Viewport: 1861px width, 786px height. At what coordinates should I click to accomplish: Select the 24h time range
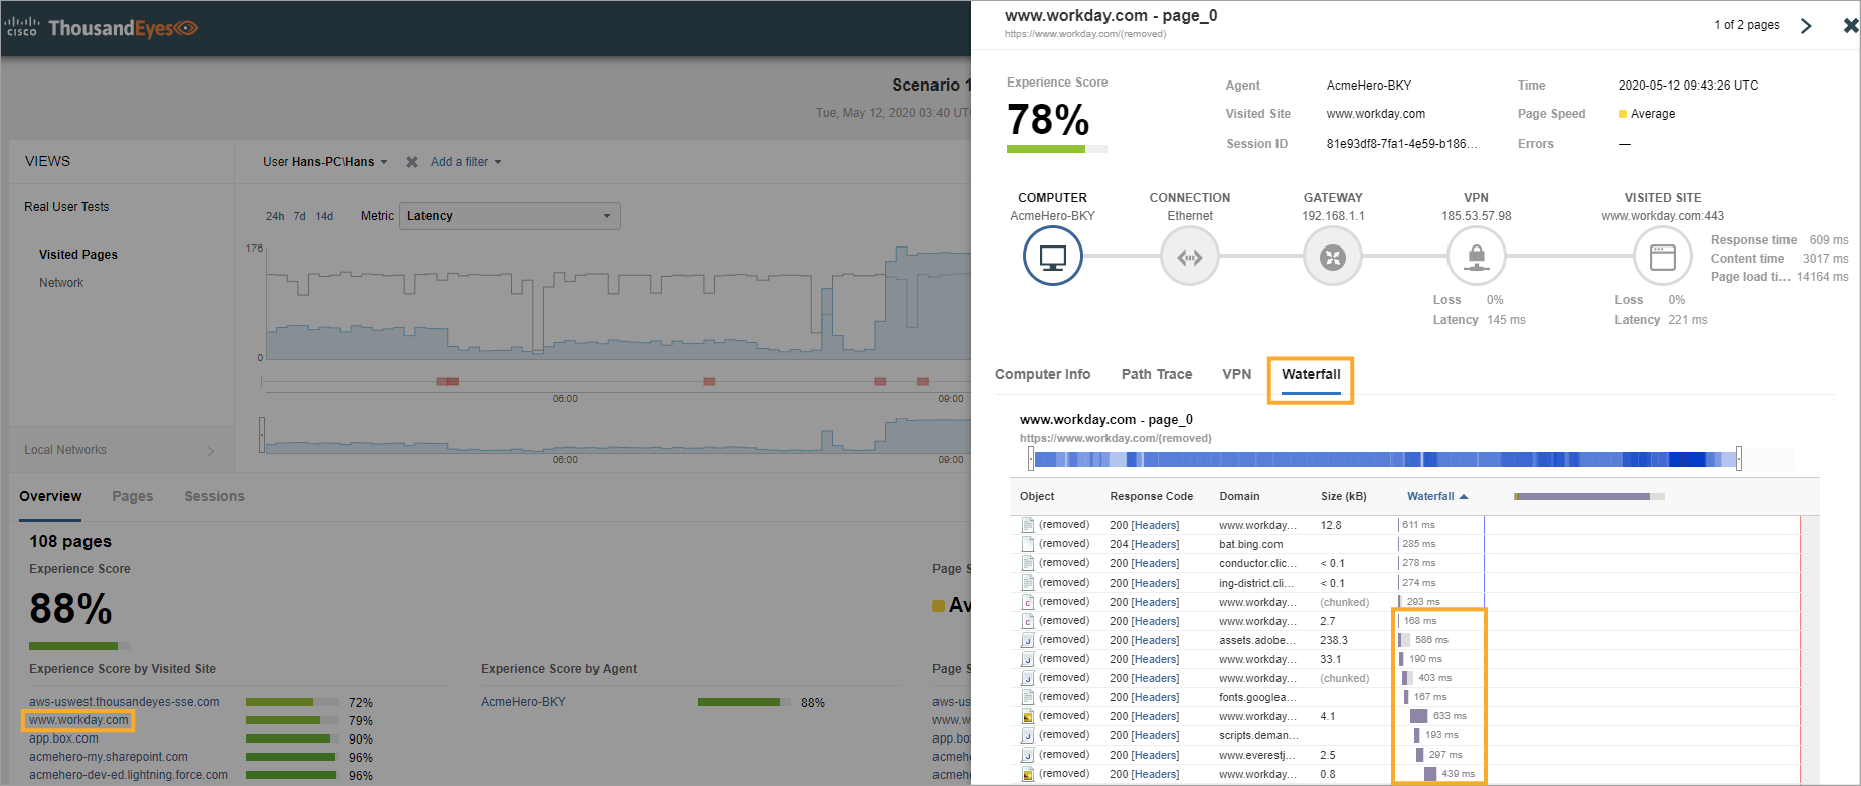pos(275,216)
